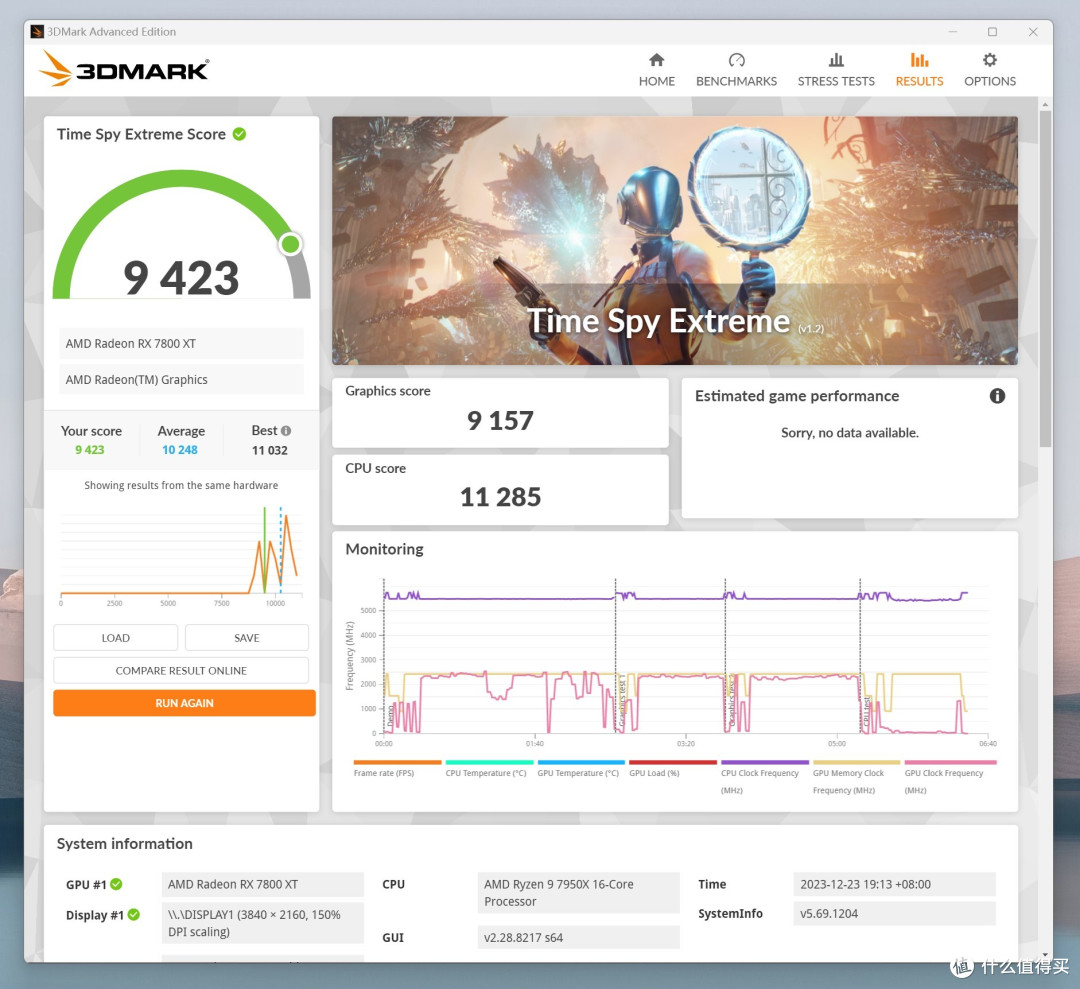Switch to Benchmarks section
This screenshot has height=989, width=1080.
pos(736,70)
